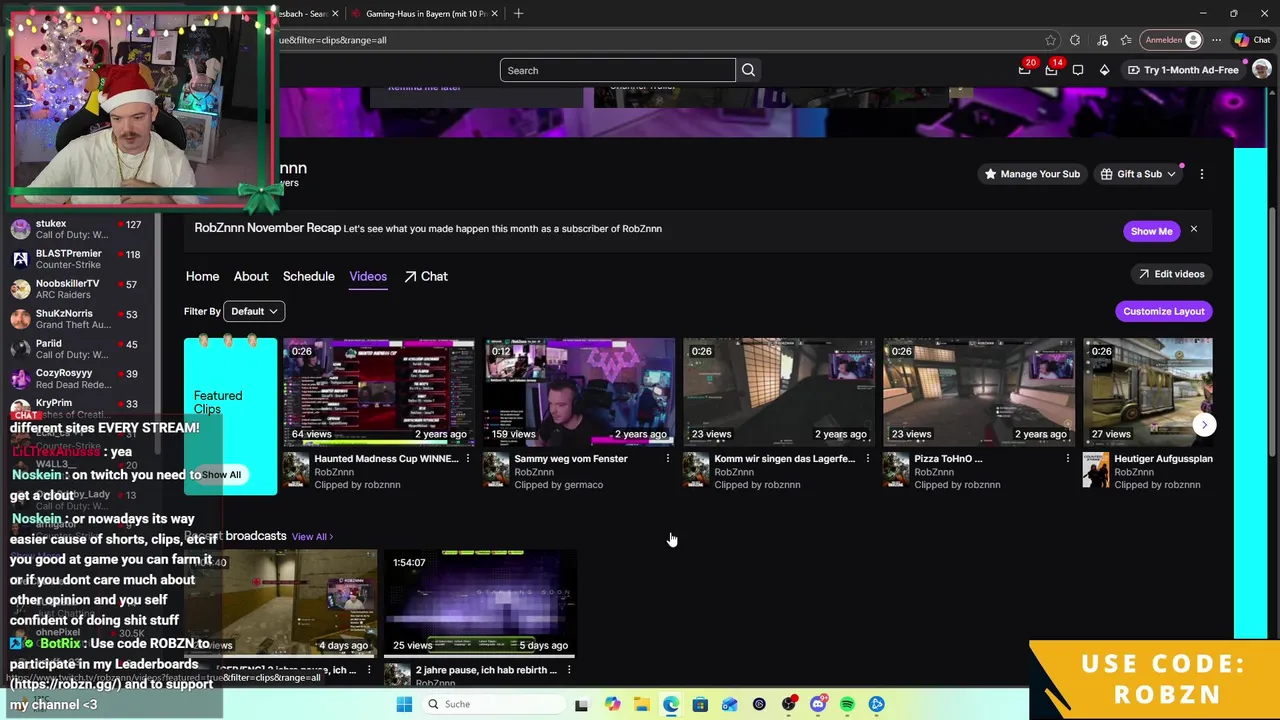Open the Schedule tab
Screen dimensions: 1280x720
308,276
